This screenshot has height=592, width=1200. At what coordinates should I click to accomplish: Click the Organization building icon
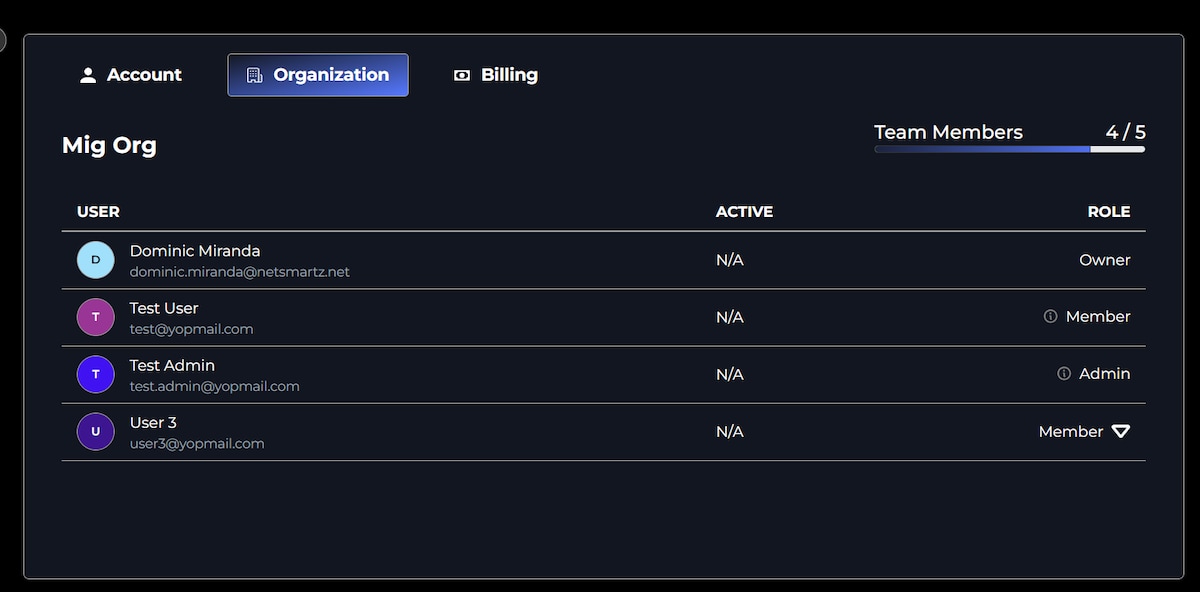254,75
